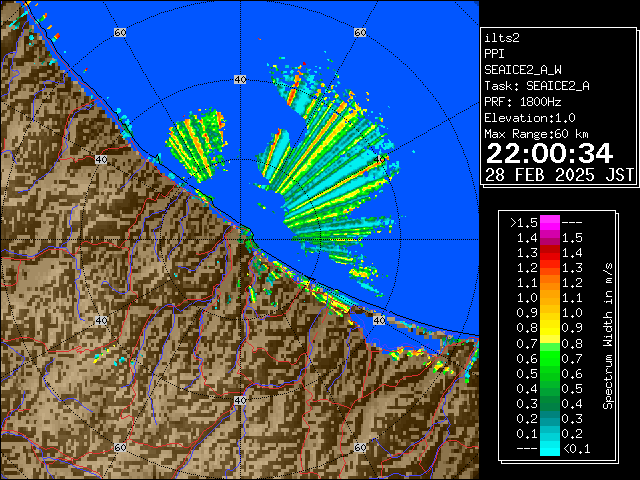Pick the red 1.3–1.4 legend band
The height and width of the screenshot is (480, 640).
point(550,253)
